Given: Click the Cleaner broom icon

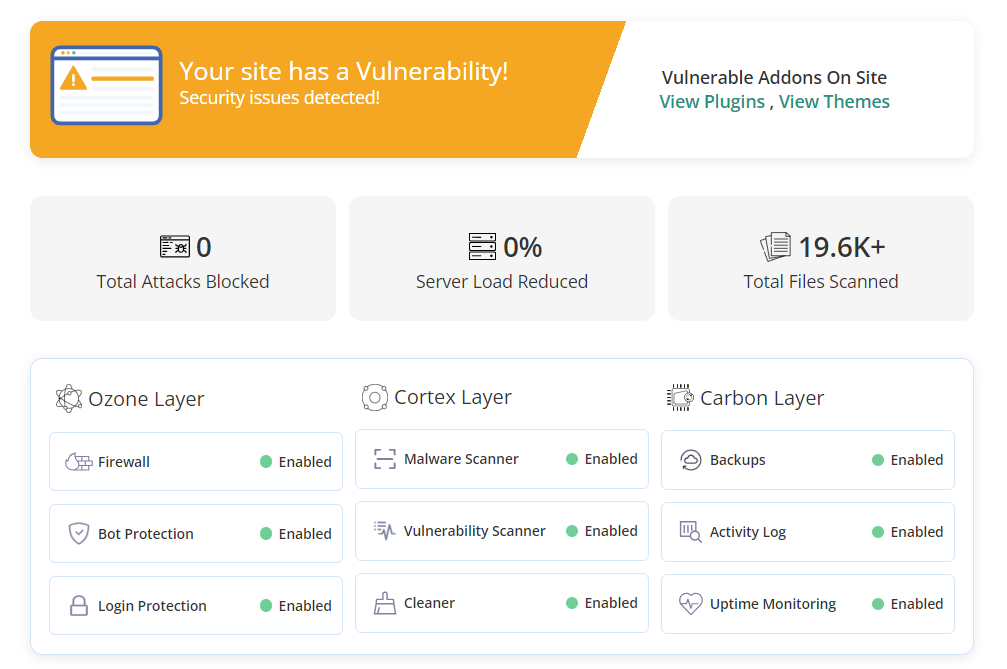Looking at the screenshot, I should [x=385, y=603].
